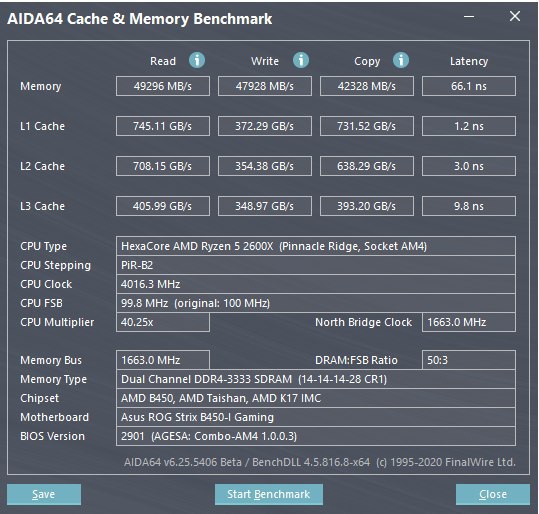Click the L2 Cache Copy value 638.29 GB/s
Image resolution: width=539 pixels, height=514 pixels.
pyautogui.click(x=367, y=166)
